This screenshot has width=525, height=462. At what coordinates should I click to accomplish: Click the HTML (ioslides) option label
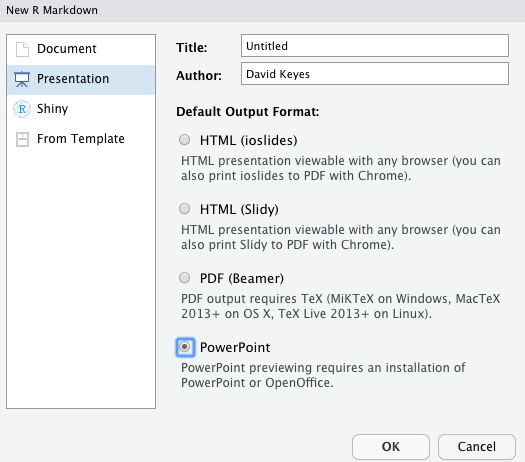tap(248, 140)
